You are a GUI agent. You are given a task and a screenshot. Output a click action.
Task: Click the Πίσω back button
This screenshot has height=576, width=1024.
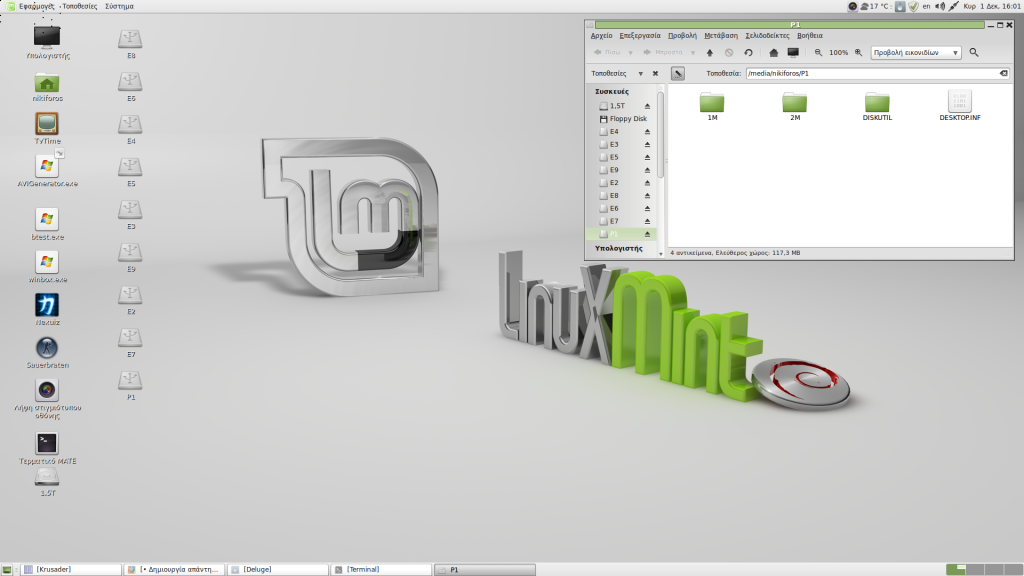coord(607,52)
